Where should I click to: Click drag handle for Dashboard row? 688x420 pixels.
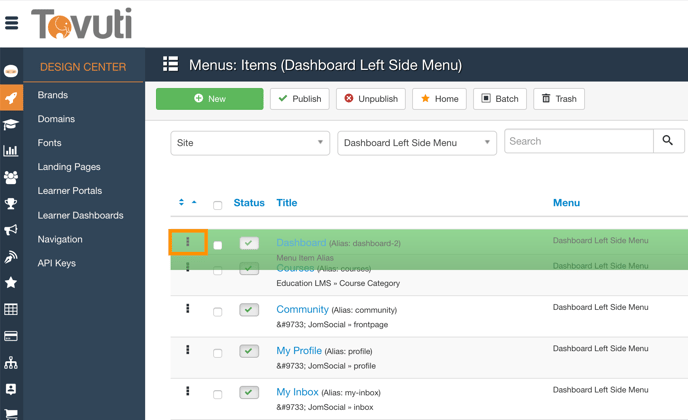(187, 242)
